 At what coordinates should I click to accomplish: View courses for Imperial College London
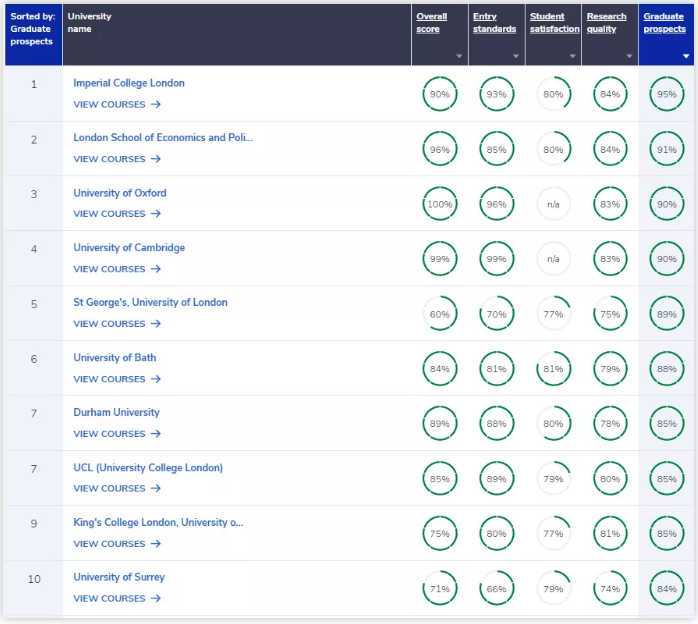(x=117, y=105)
